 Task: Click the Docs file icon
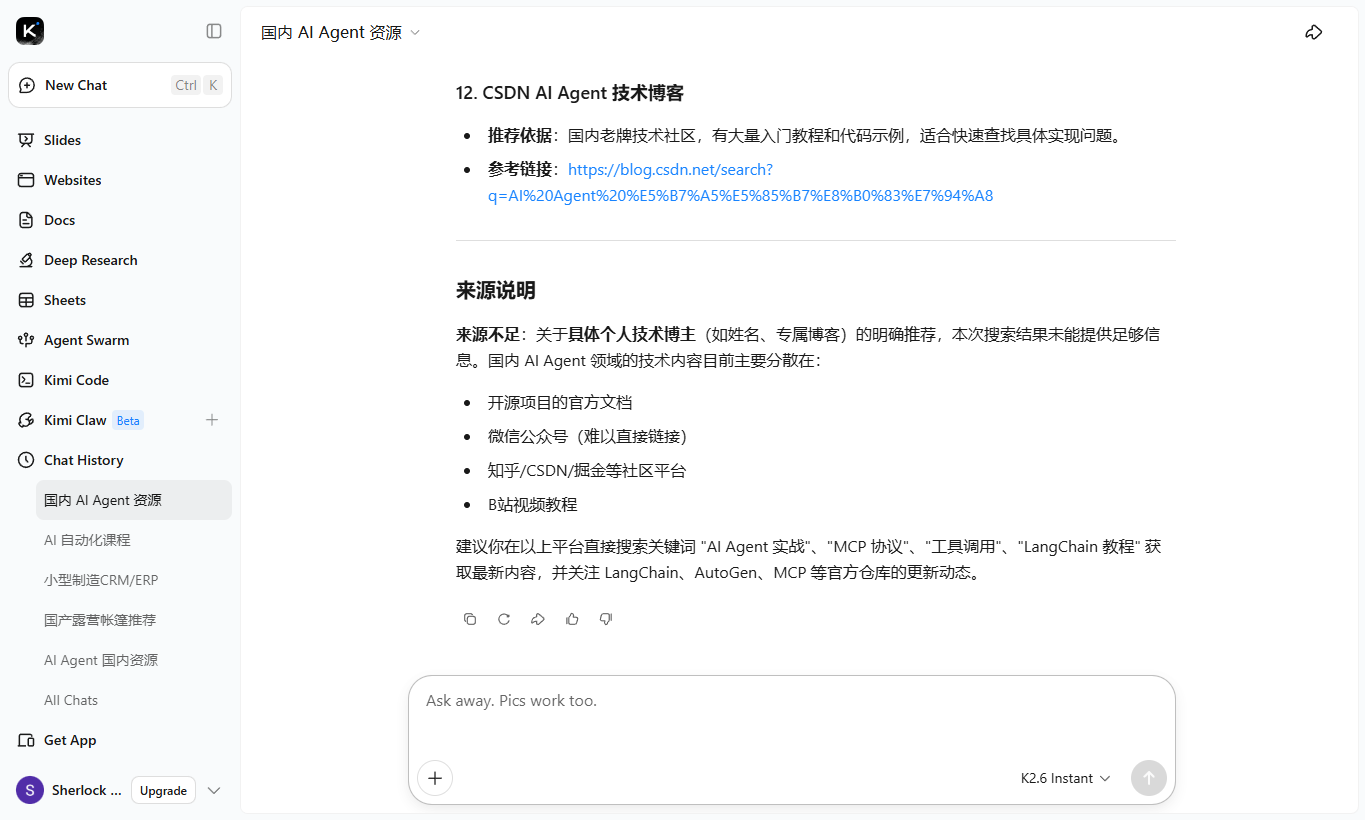(x=26, y=220)
